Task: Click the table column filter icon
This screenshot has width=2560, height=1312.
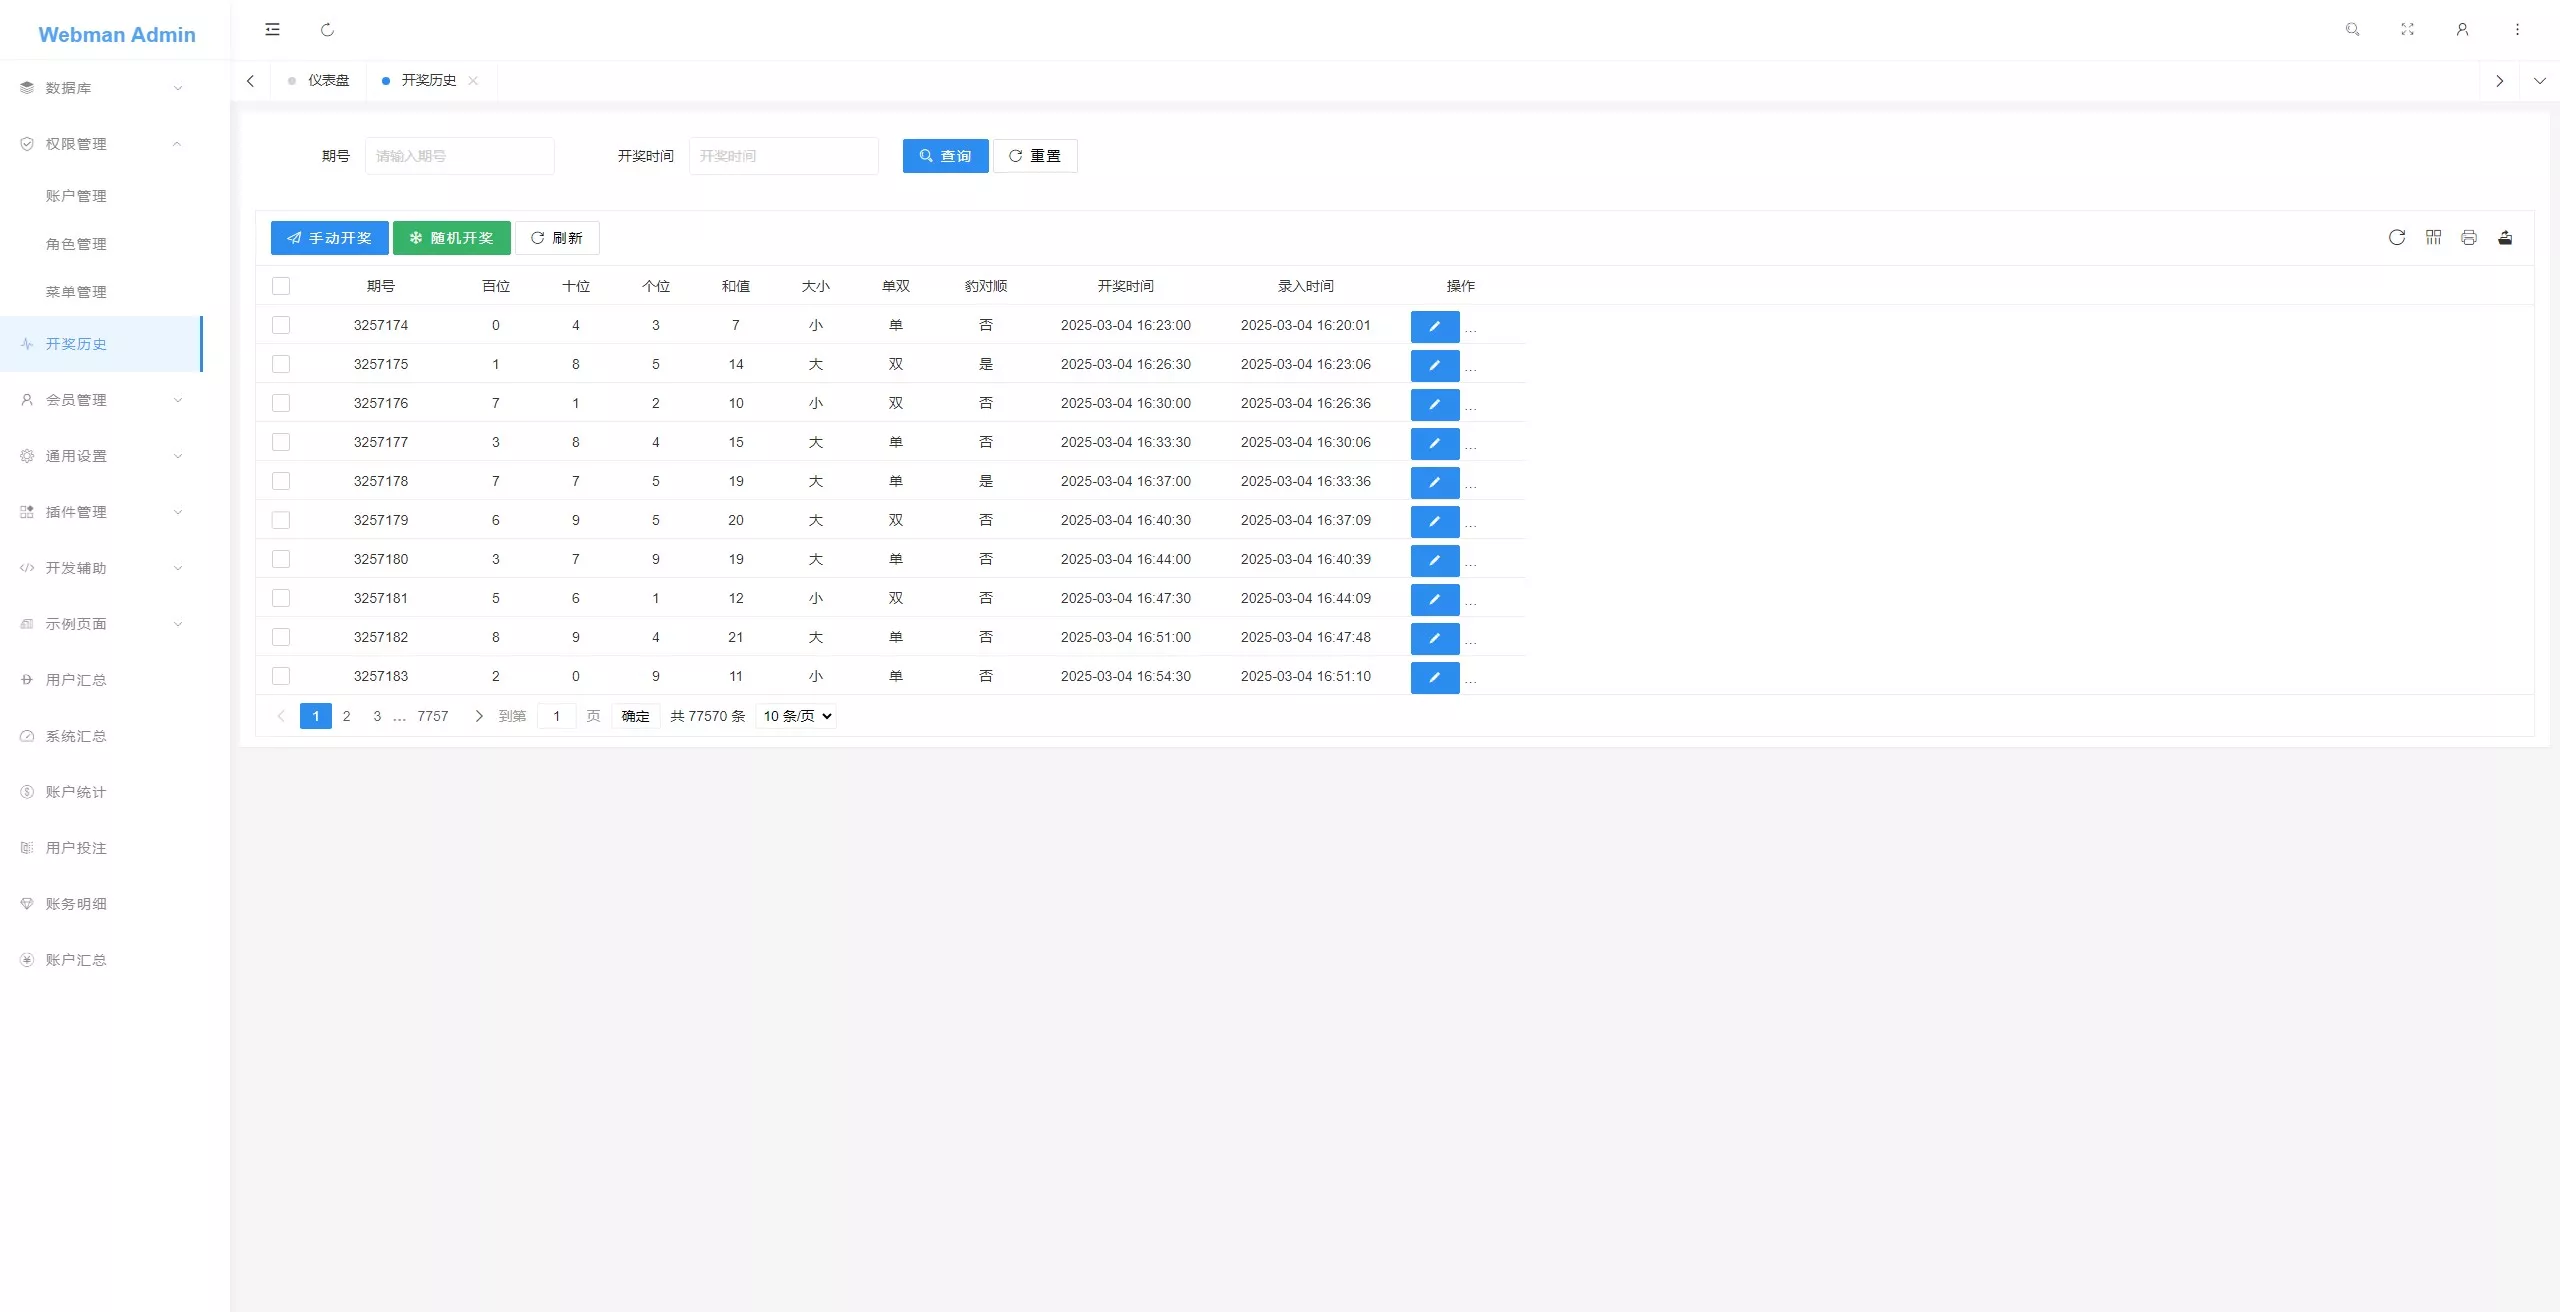Action: (x=2433, y=237)
